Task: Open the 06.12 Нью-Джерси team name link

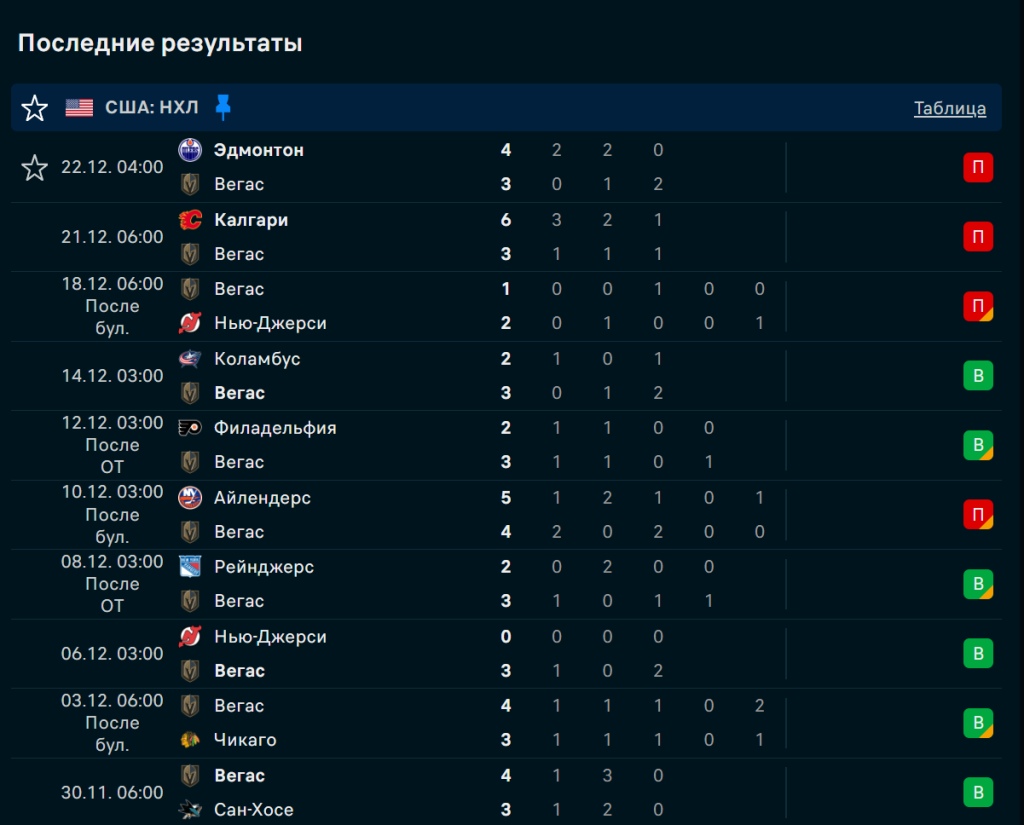Action: (x=270, y=637)
